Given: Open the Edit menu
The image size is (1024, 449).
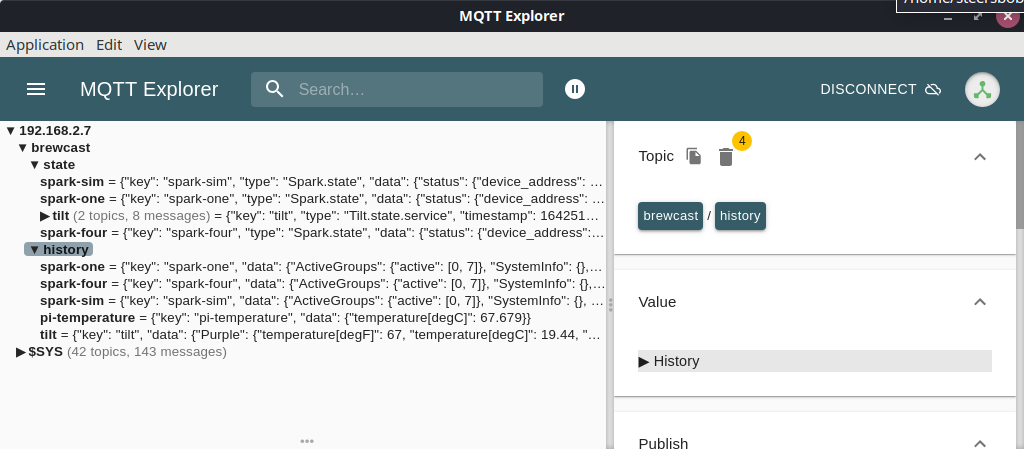Looking at the screenshot, I should tap(109, 45).
